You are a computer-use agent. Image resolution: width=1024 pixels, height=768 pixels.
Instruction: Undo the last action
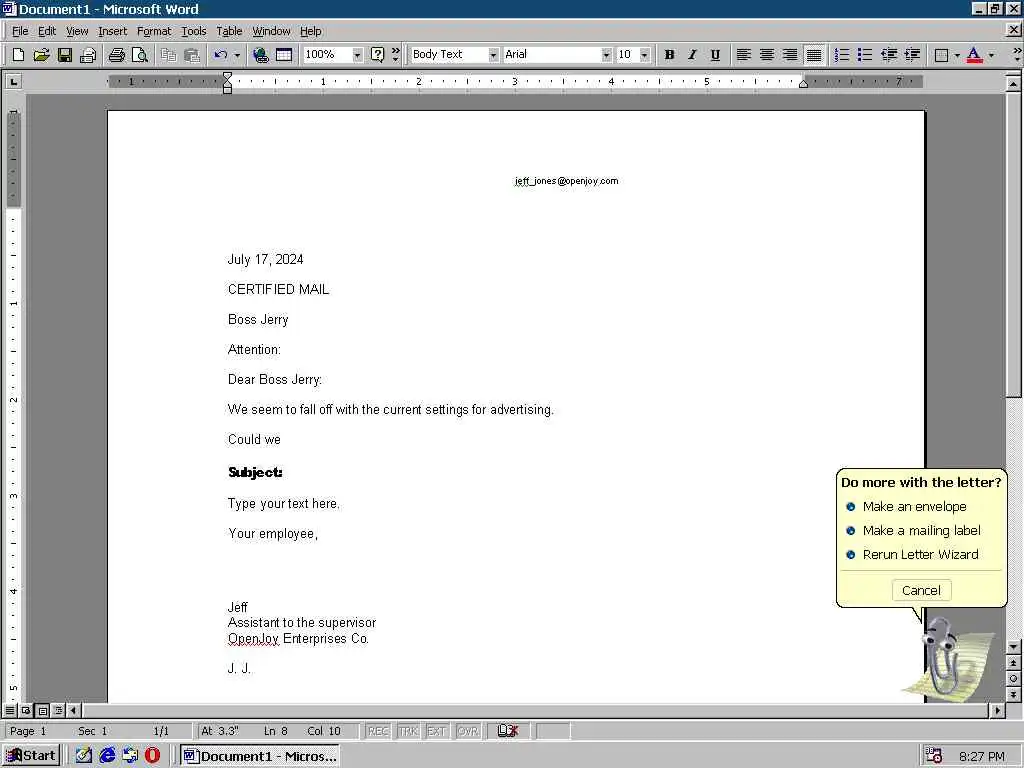click(221, 55)
